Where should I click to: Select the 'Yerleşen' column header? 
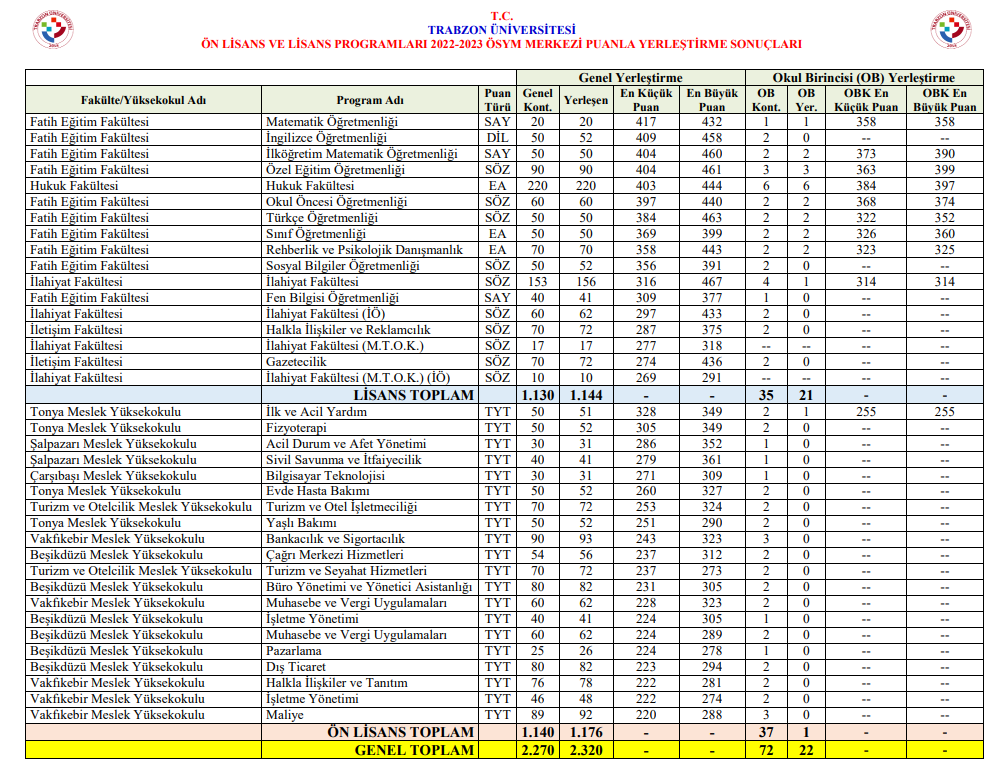point(586,100)
